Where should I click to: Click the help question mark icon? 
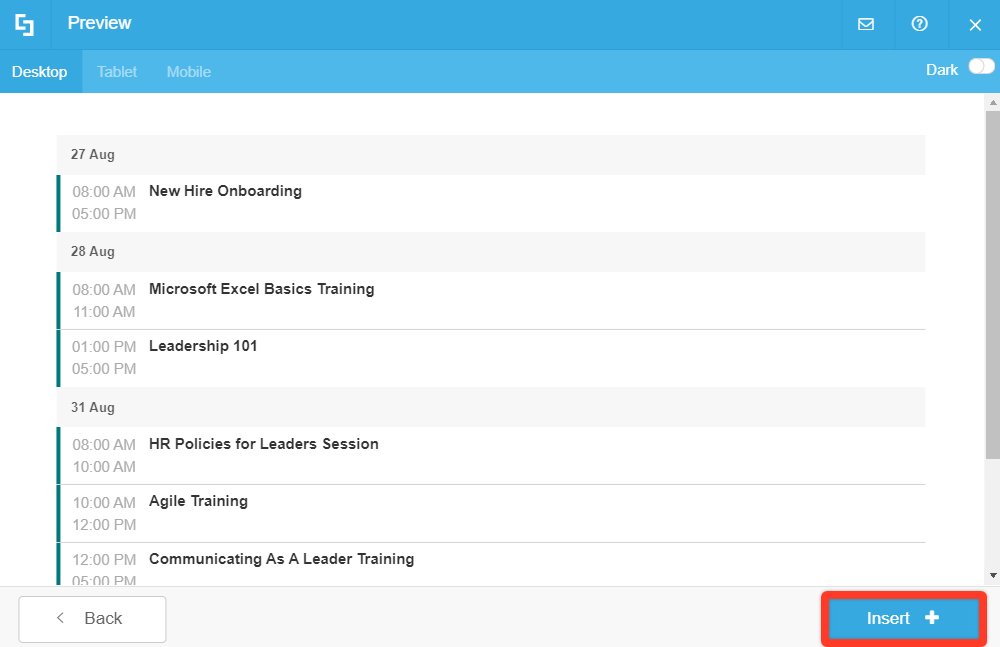[x=920, y=23]
